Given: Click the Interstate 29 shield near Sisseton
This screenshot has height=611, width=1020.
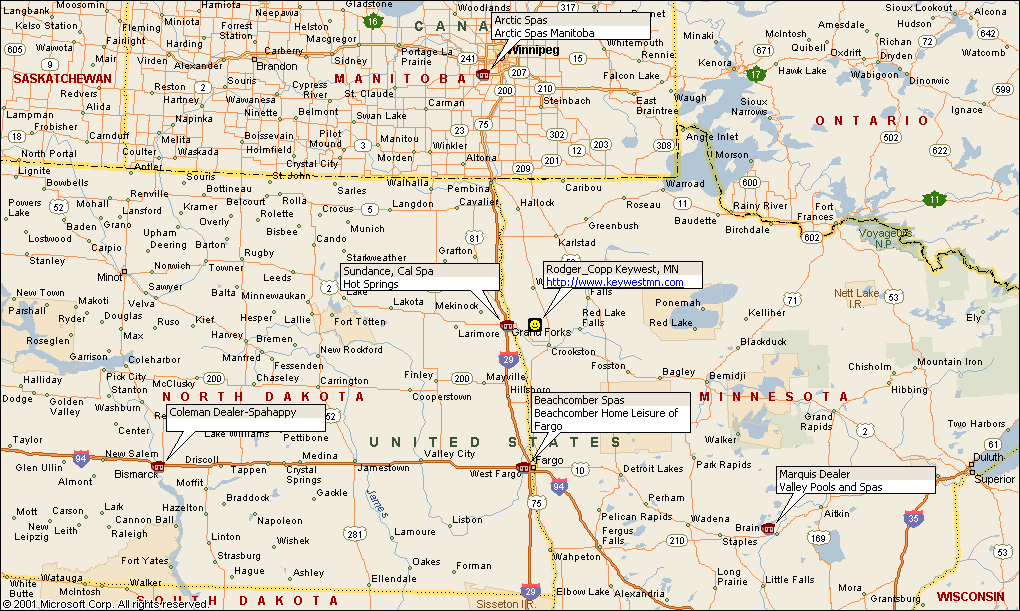Looking at the screenshot, I should (x=530, y=591).
